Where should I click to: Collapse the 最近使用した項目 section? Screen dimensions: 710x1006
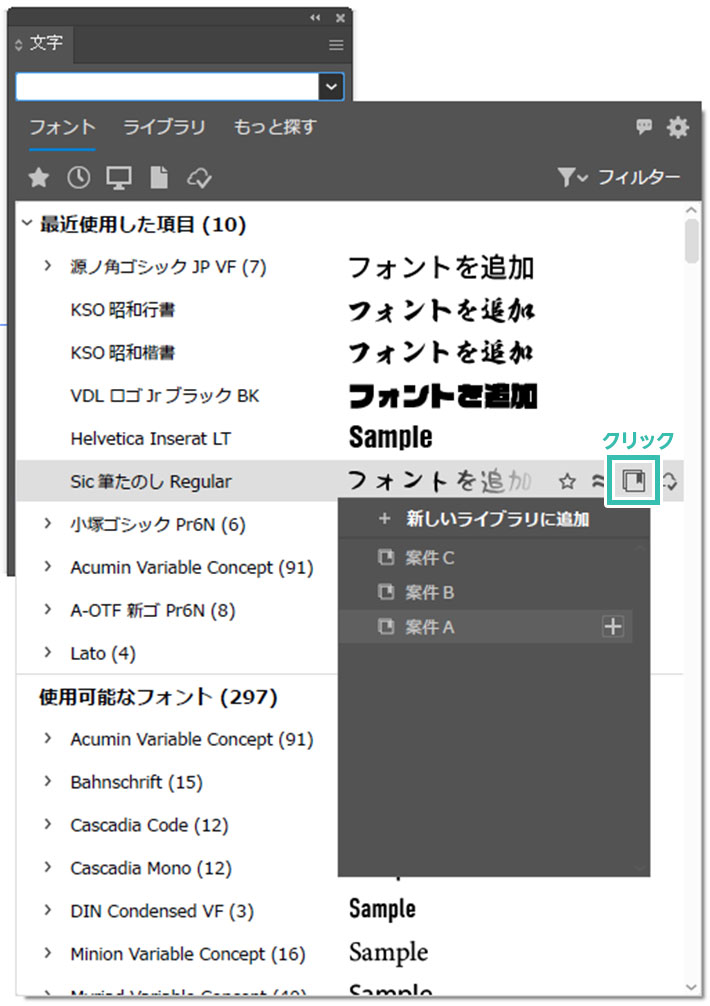click(27, 225)
